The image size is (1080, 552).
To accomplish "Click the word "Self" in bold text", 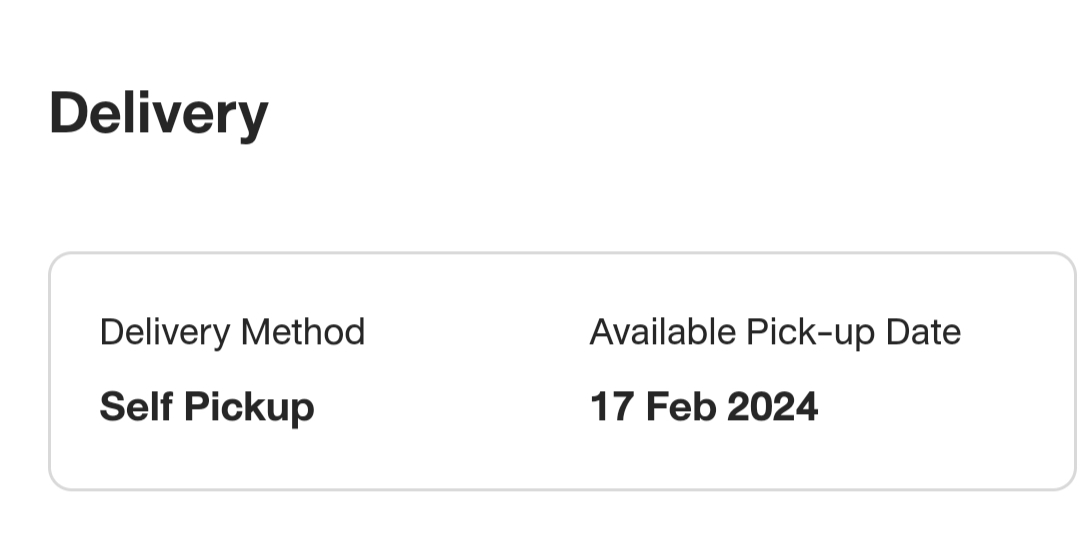I will pos(135,407).
